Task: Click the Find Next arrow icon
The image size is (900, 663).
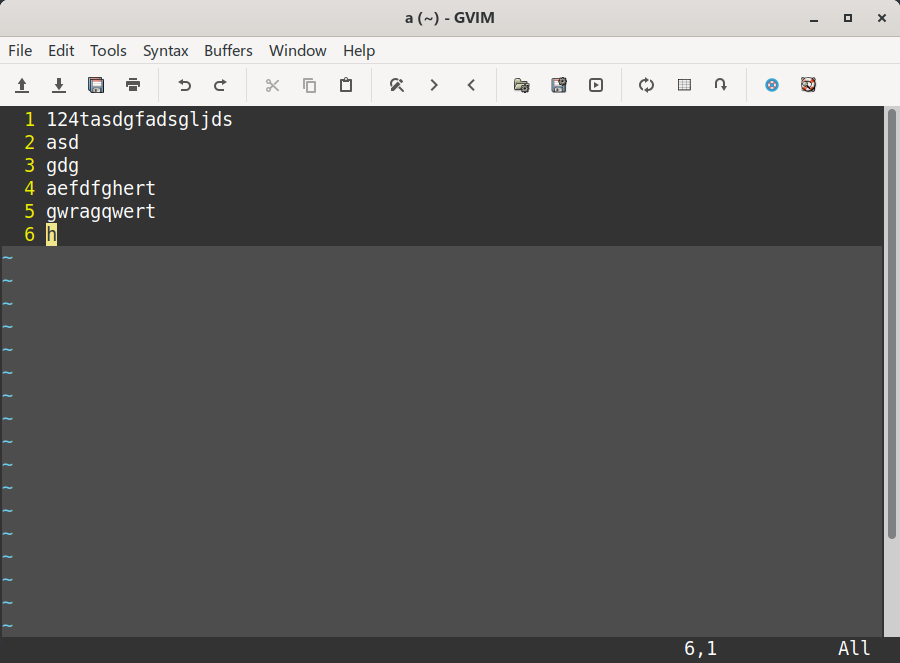Action: [x=434, y=86]
